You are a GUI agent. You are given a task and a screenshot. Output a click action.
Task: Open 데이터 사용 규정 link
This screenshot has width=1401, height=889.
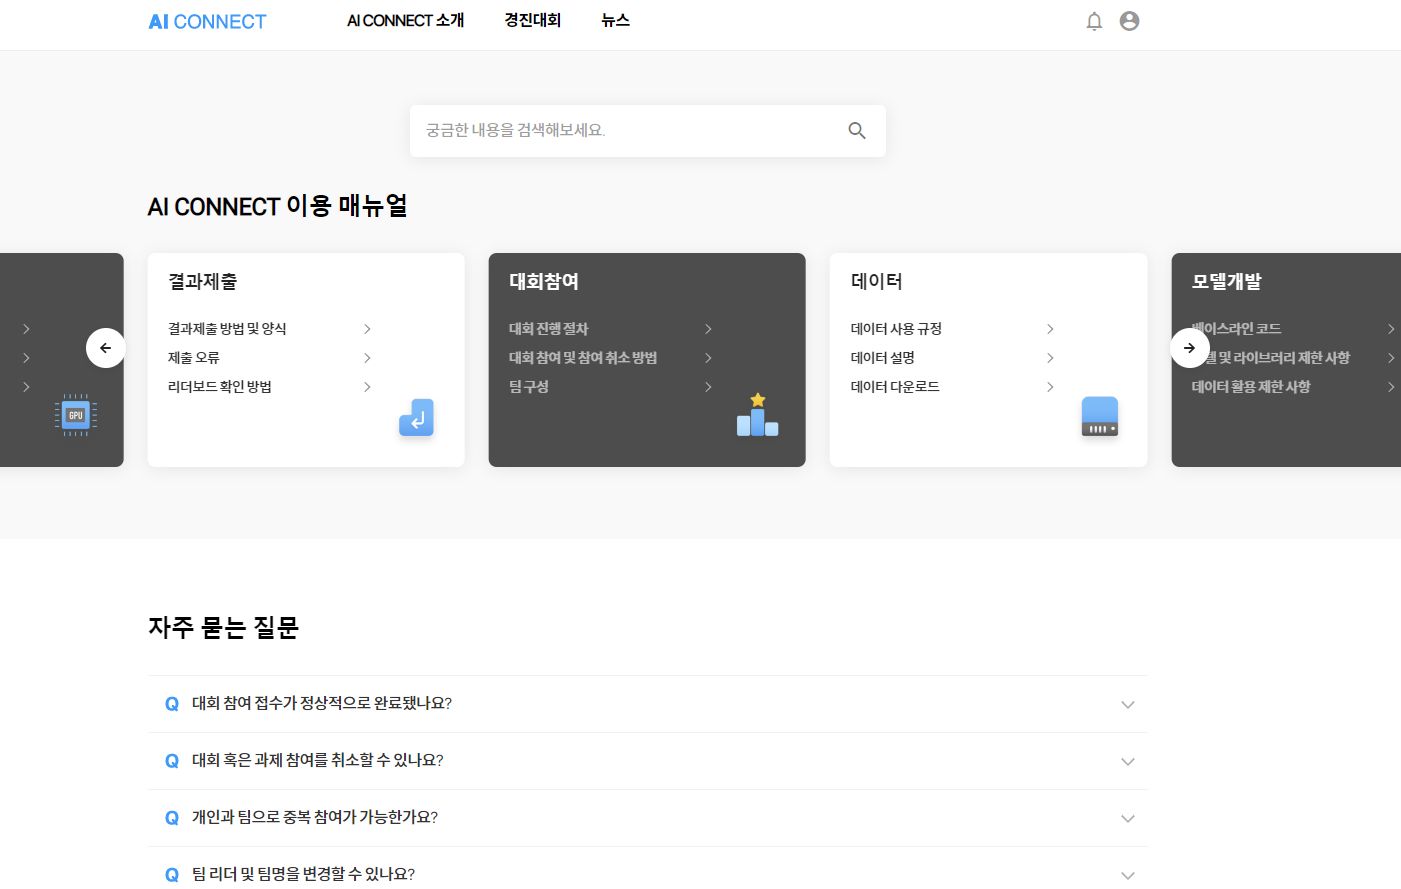coord(896,329)
